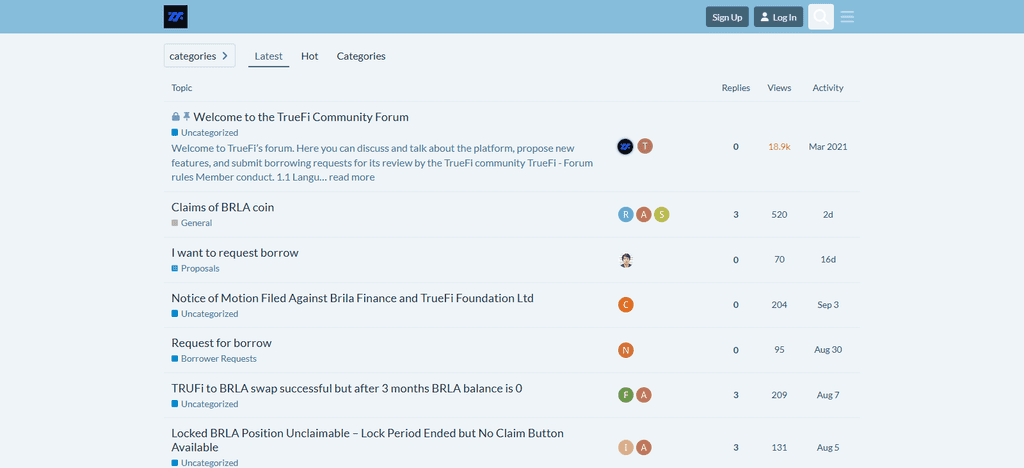
Task: Click the Log In button
Action: tap(778, 17)
